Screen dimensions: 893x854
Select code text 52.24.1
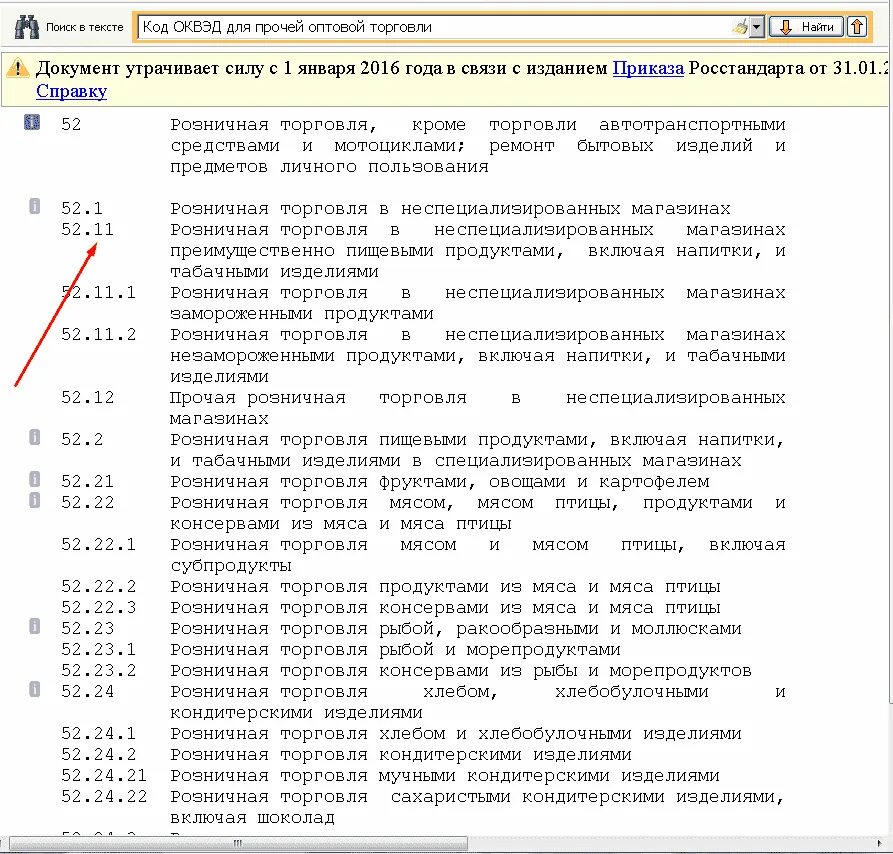(x=99, y=733)
